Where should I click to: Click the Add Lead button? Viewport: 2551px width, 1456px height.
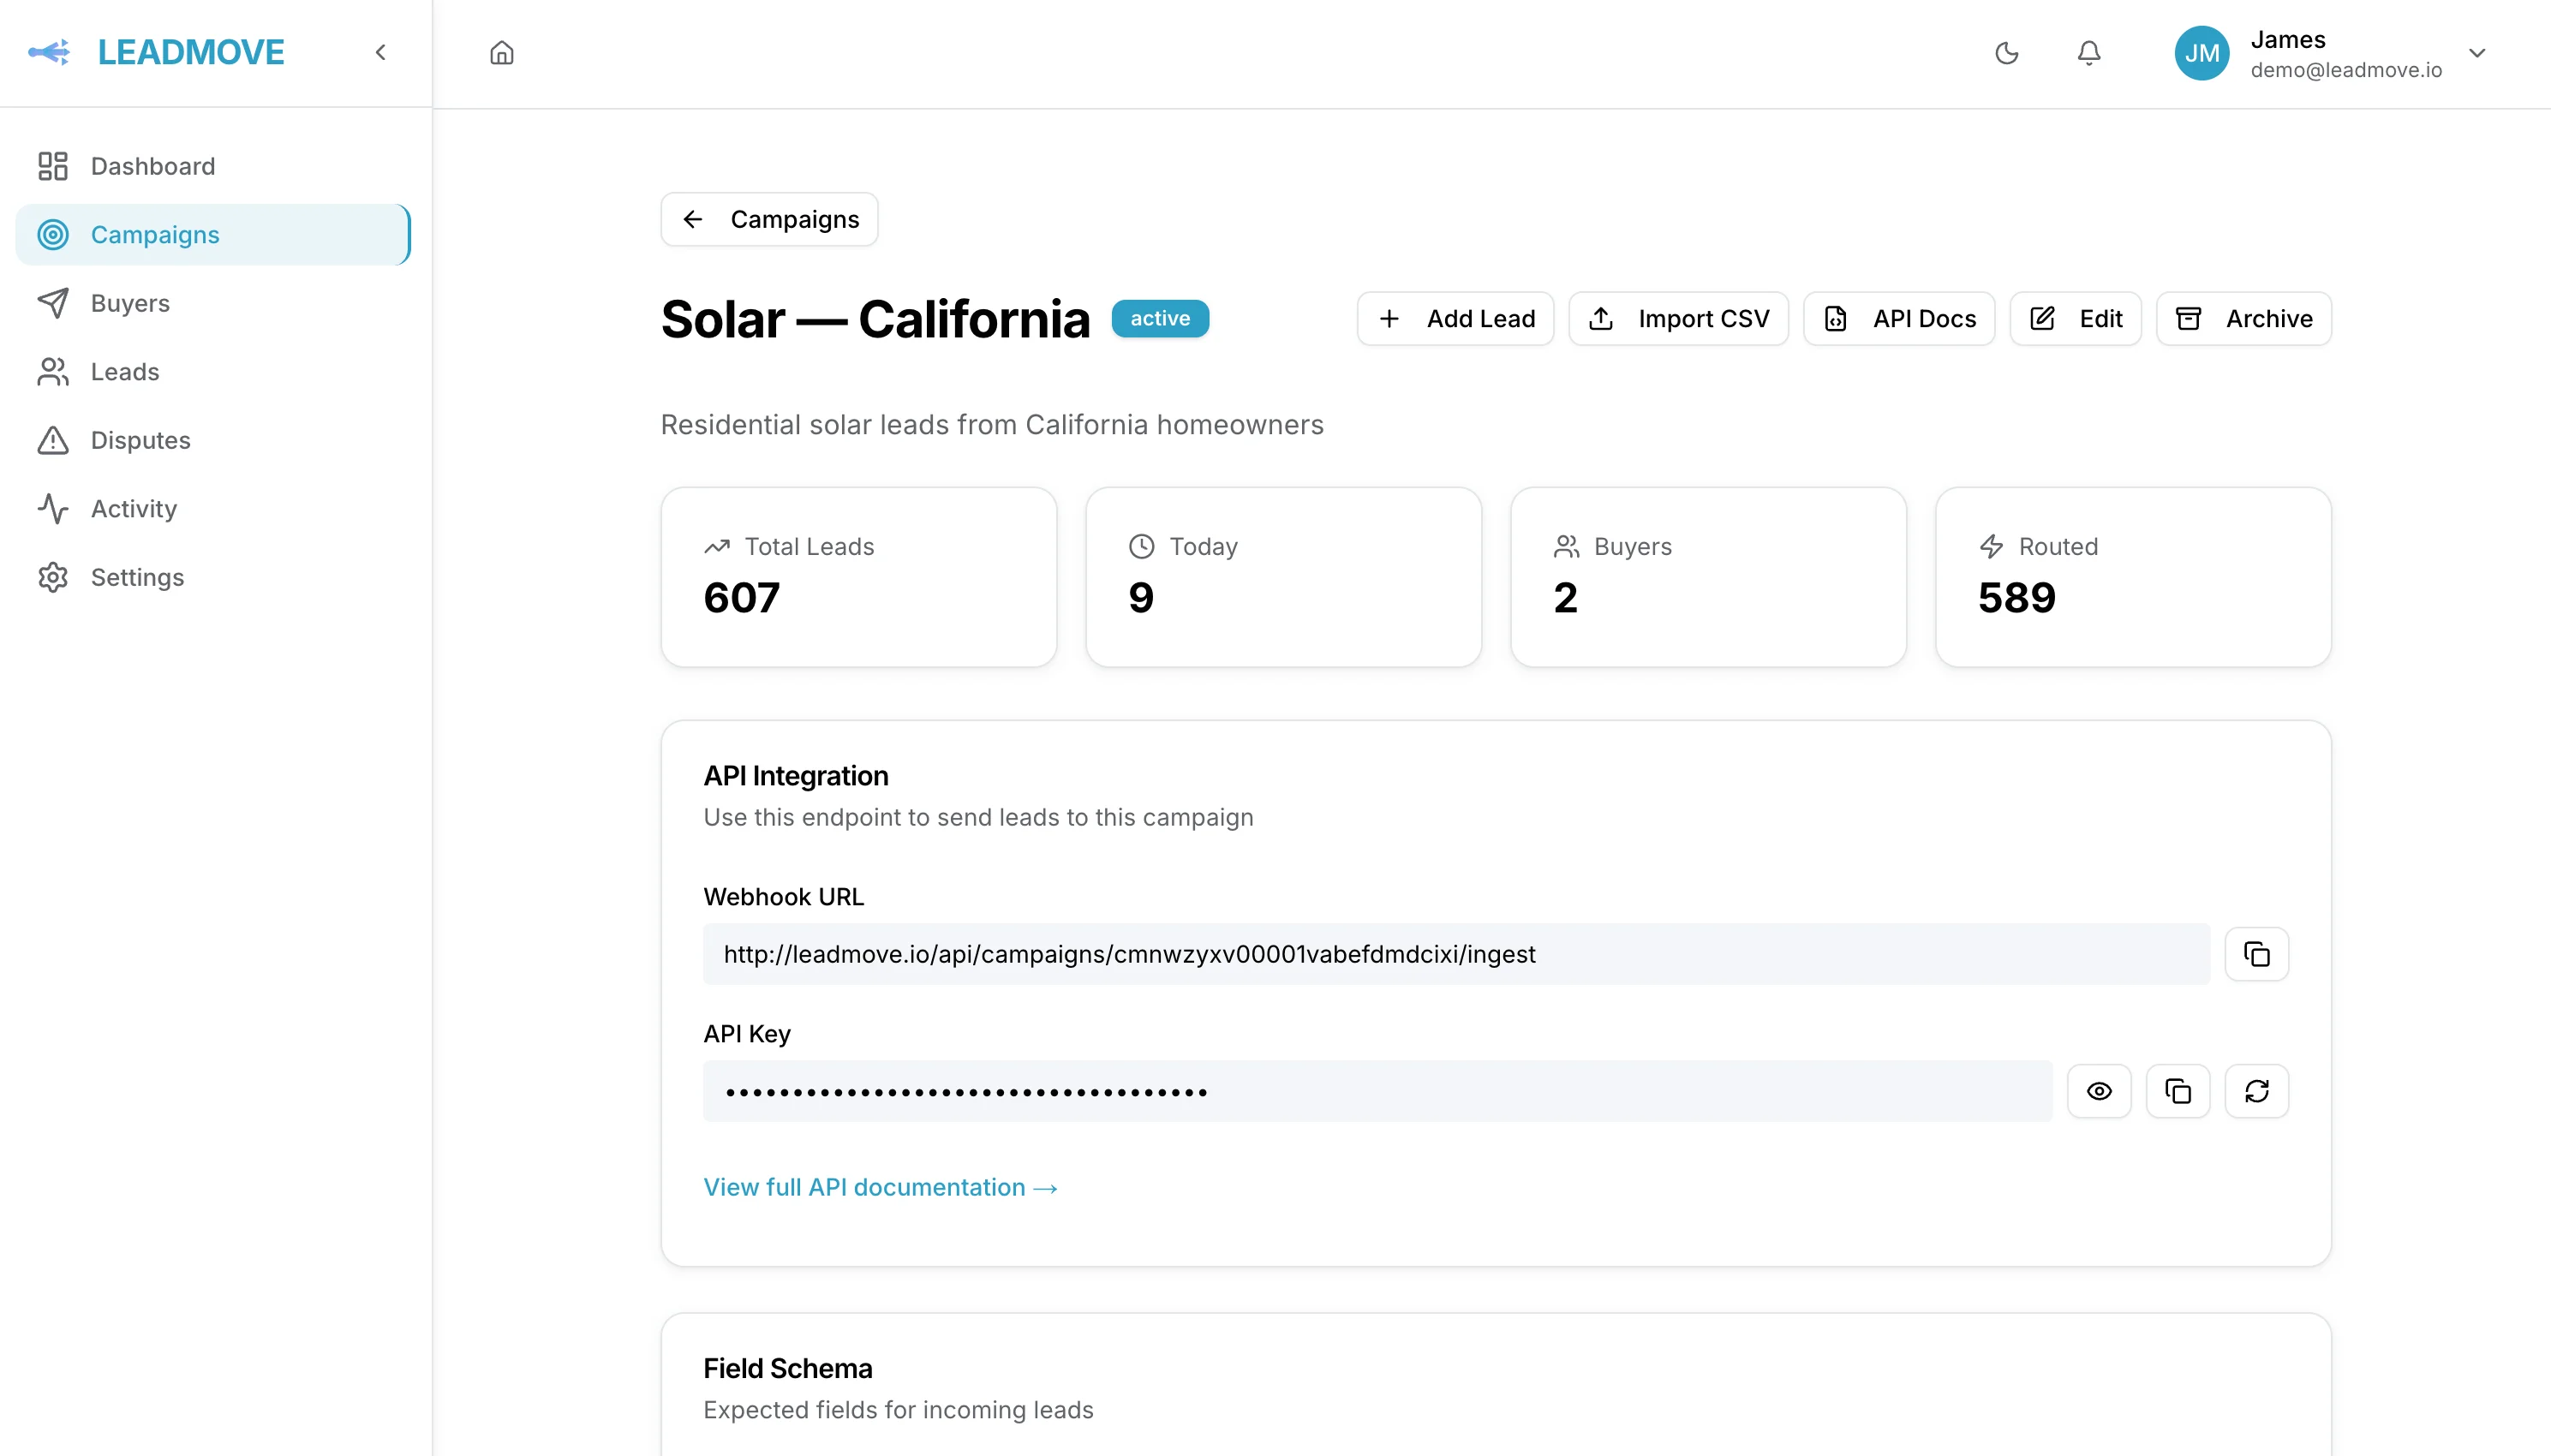[1455, 319]
